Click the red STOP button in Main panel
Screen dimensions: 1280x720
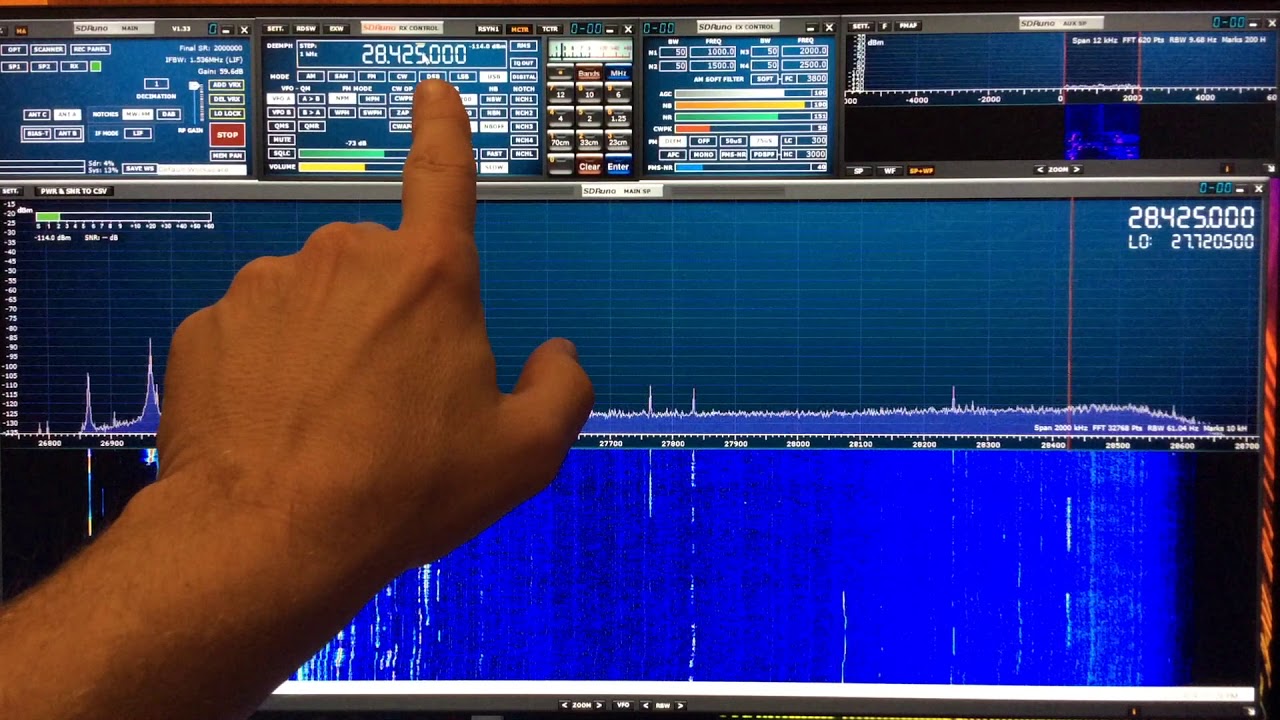coord(228,135)
